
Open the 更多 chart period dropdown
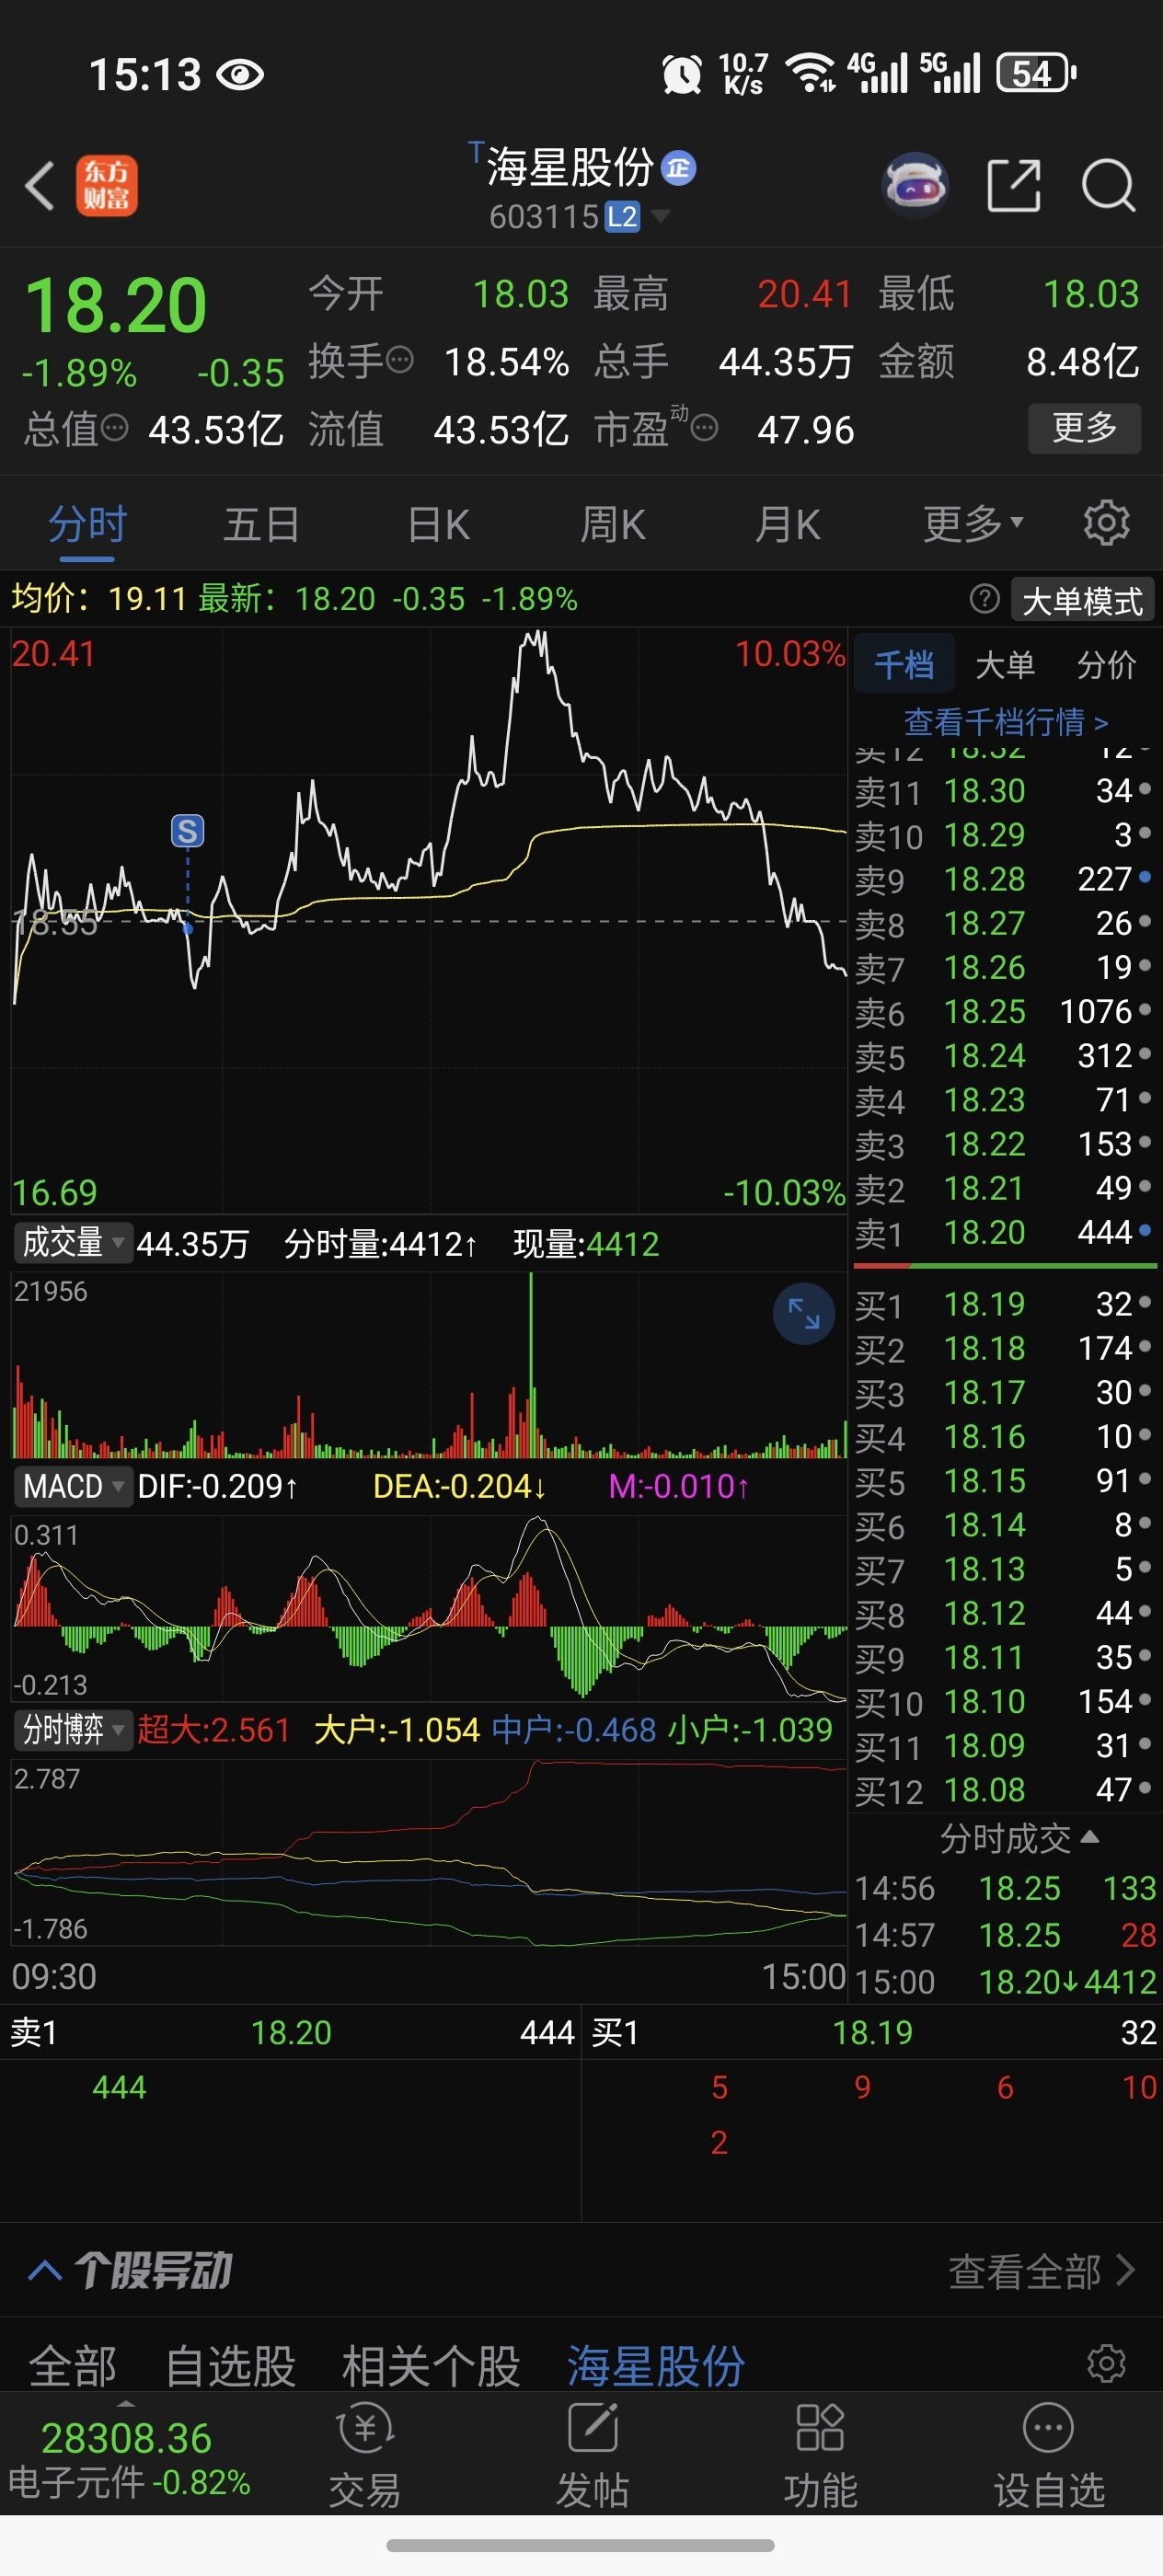pyautogui.click(x=973, y=523)
